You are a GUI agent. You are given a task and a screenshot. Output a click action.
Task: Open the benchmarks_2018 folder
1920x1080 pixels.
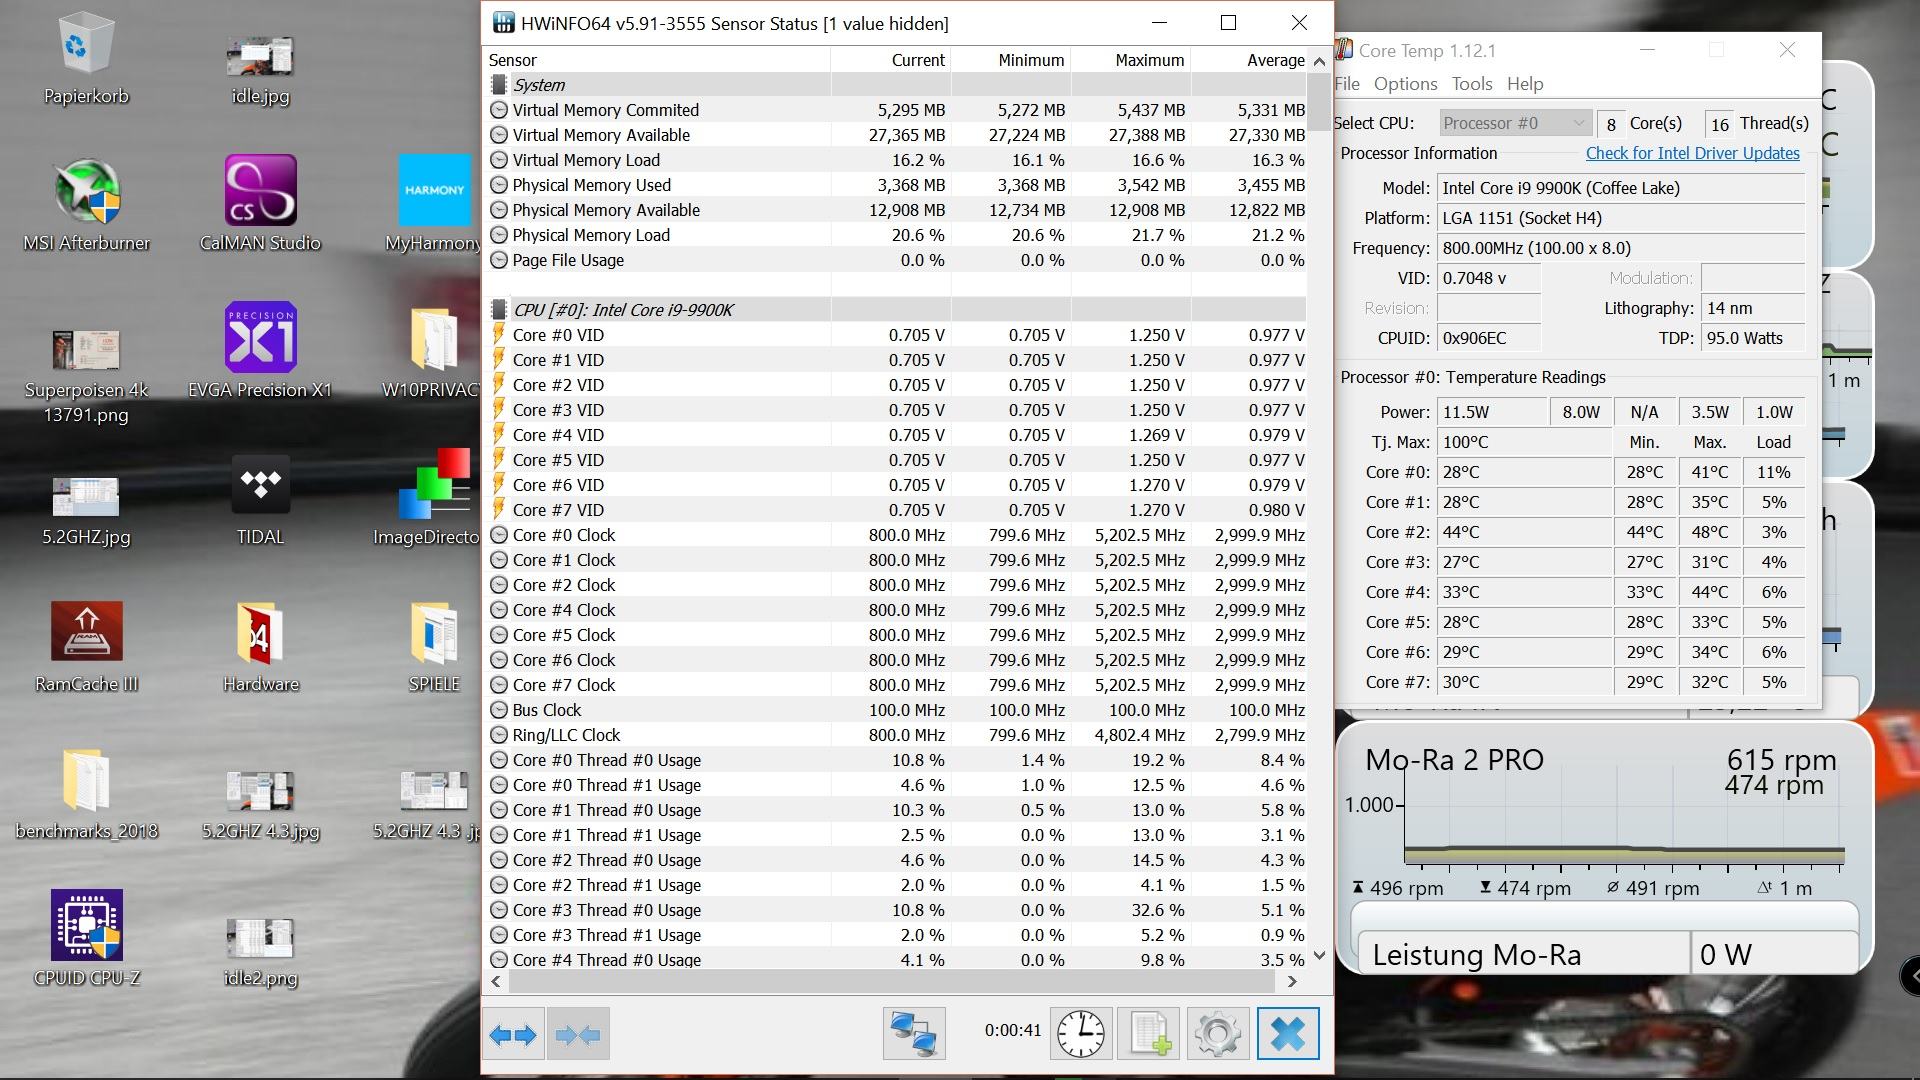(x=86, y=793)
